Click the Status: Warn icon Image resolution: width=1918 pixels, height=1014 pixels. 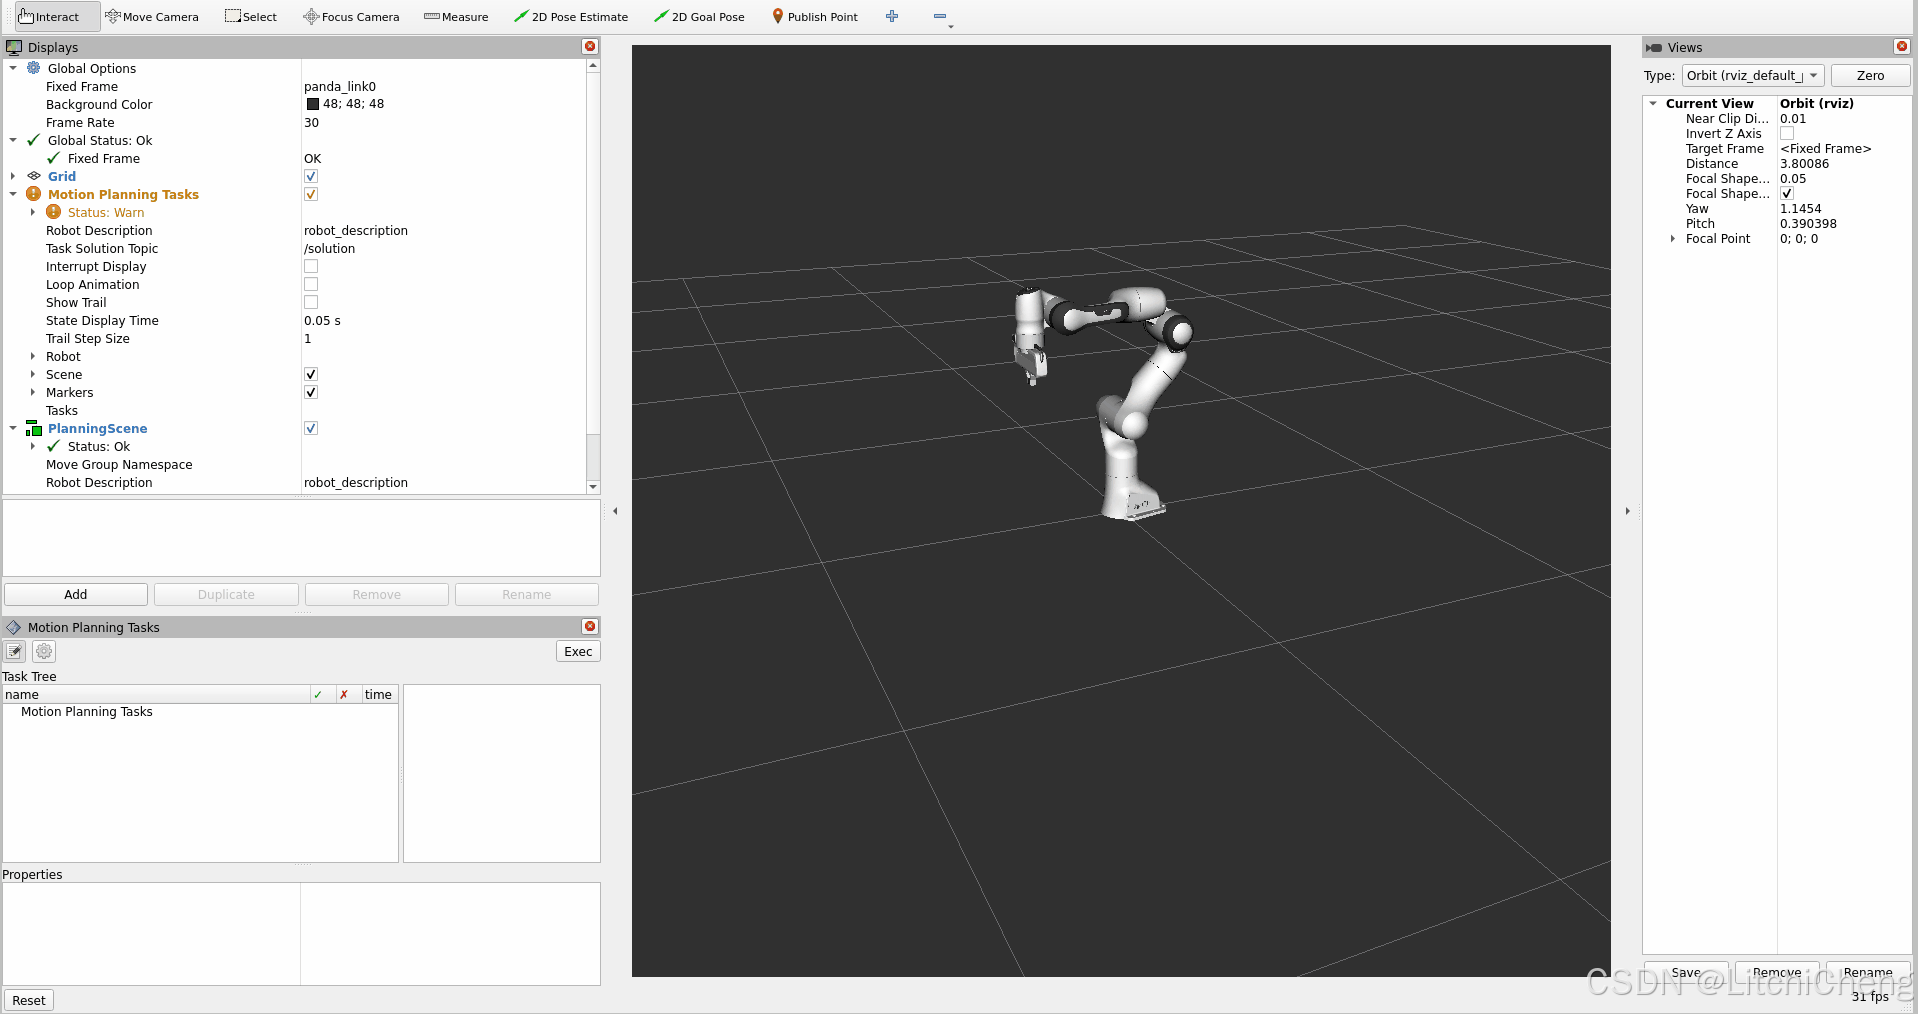[x=53, y=212]
